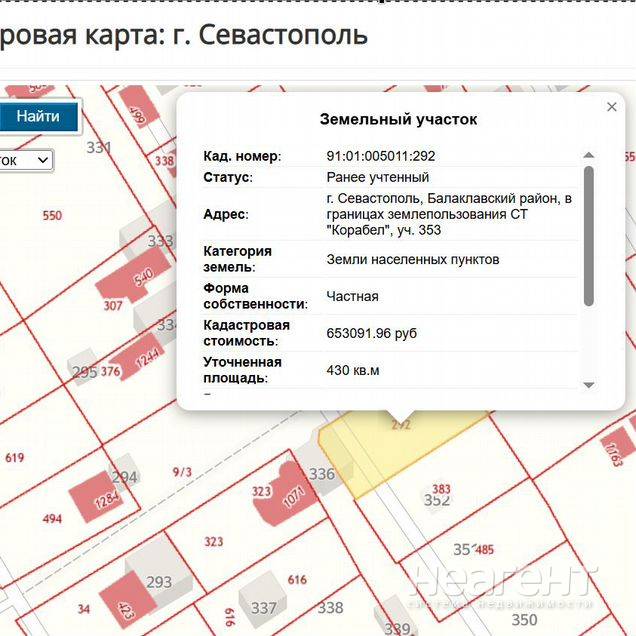
Task: Select the map parcel numbered 619
Action: pyautogui.click(x=15, y=458)
